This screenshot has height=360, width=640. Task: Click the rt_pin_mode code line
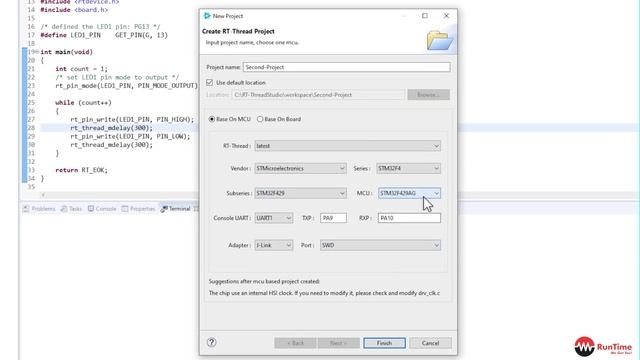click(127, 86)
